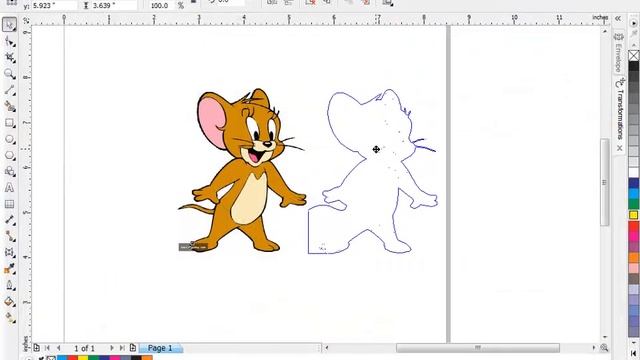Select the Polygon tool
Viewport: 640px width, 360px height.
tap(9, 156)
